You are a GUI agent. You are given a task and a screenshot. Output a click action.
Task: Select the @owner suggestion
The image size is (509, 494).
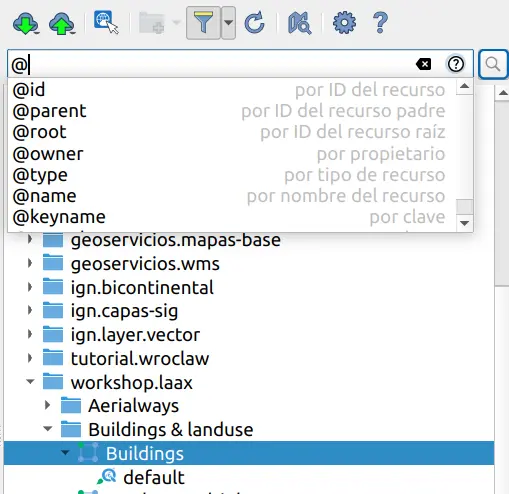click(x=231, y=154)
